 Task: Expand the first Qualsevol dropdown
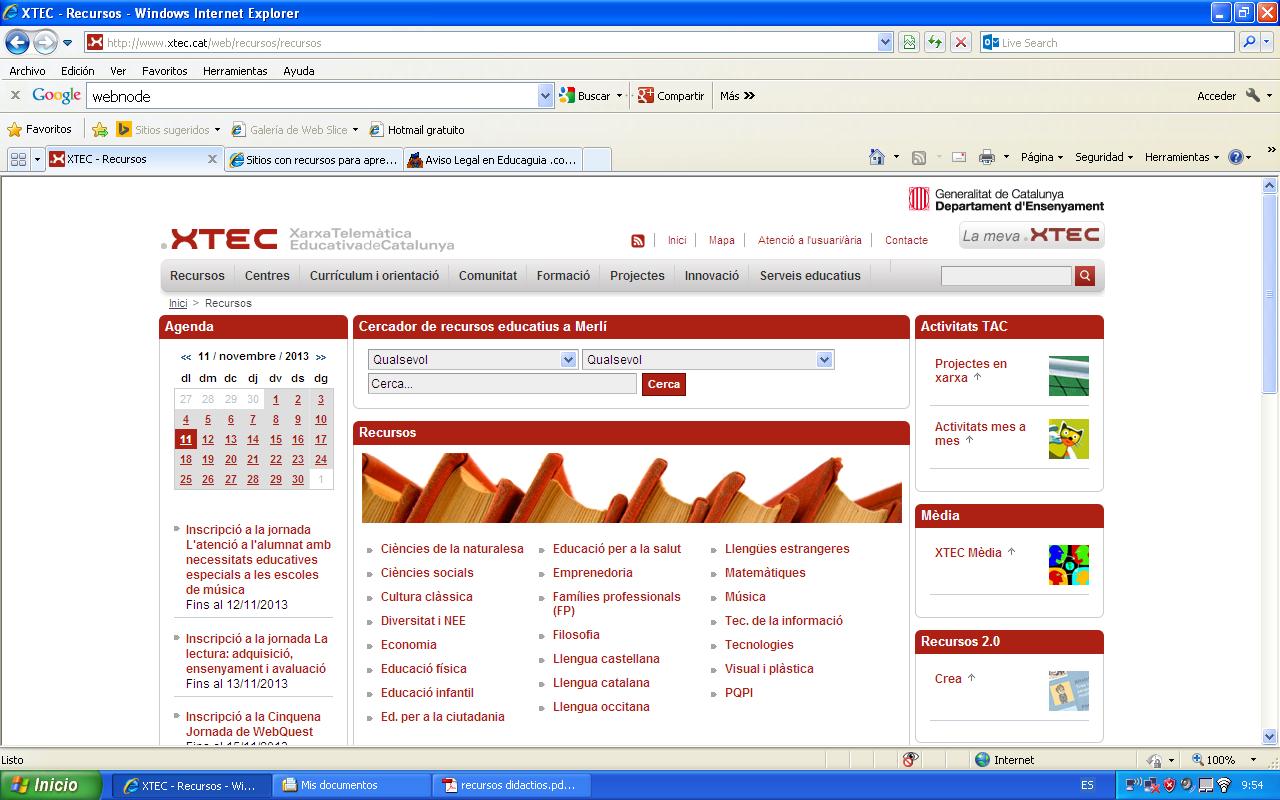point(568,360)
